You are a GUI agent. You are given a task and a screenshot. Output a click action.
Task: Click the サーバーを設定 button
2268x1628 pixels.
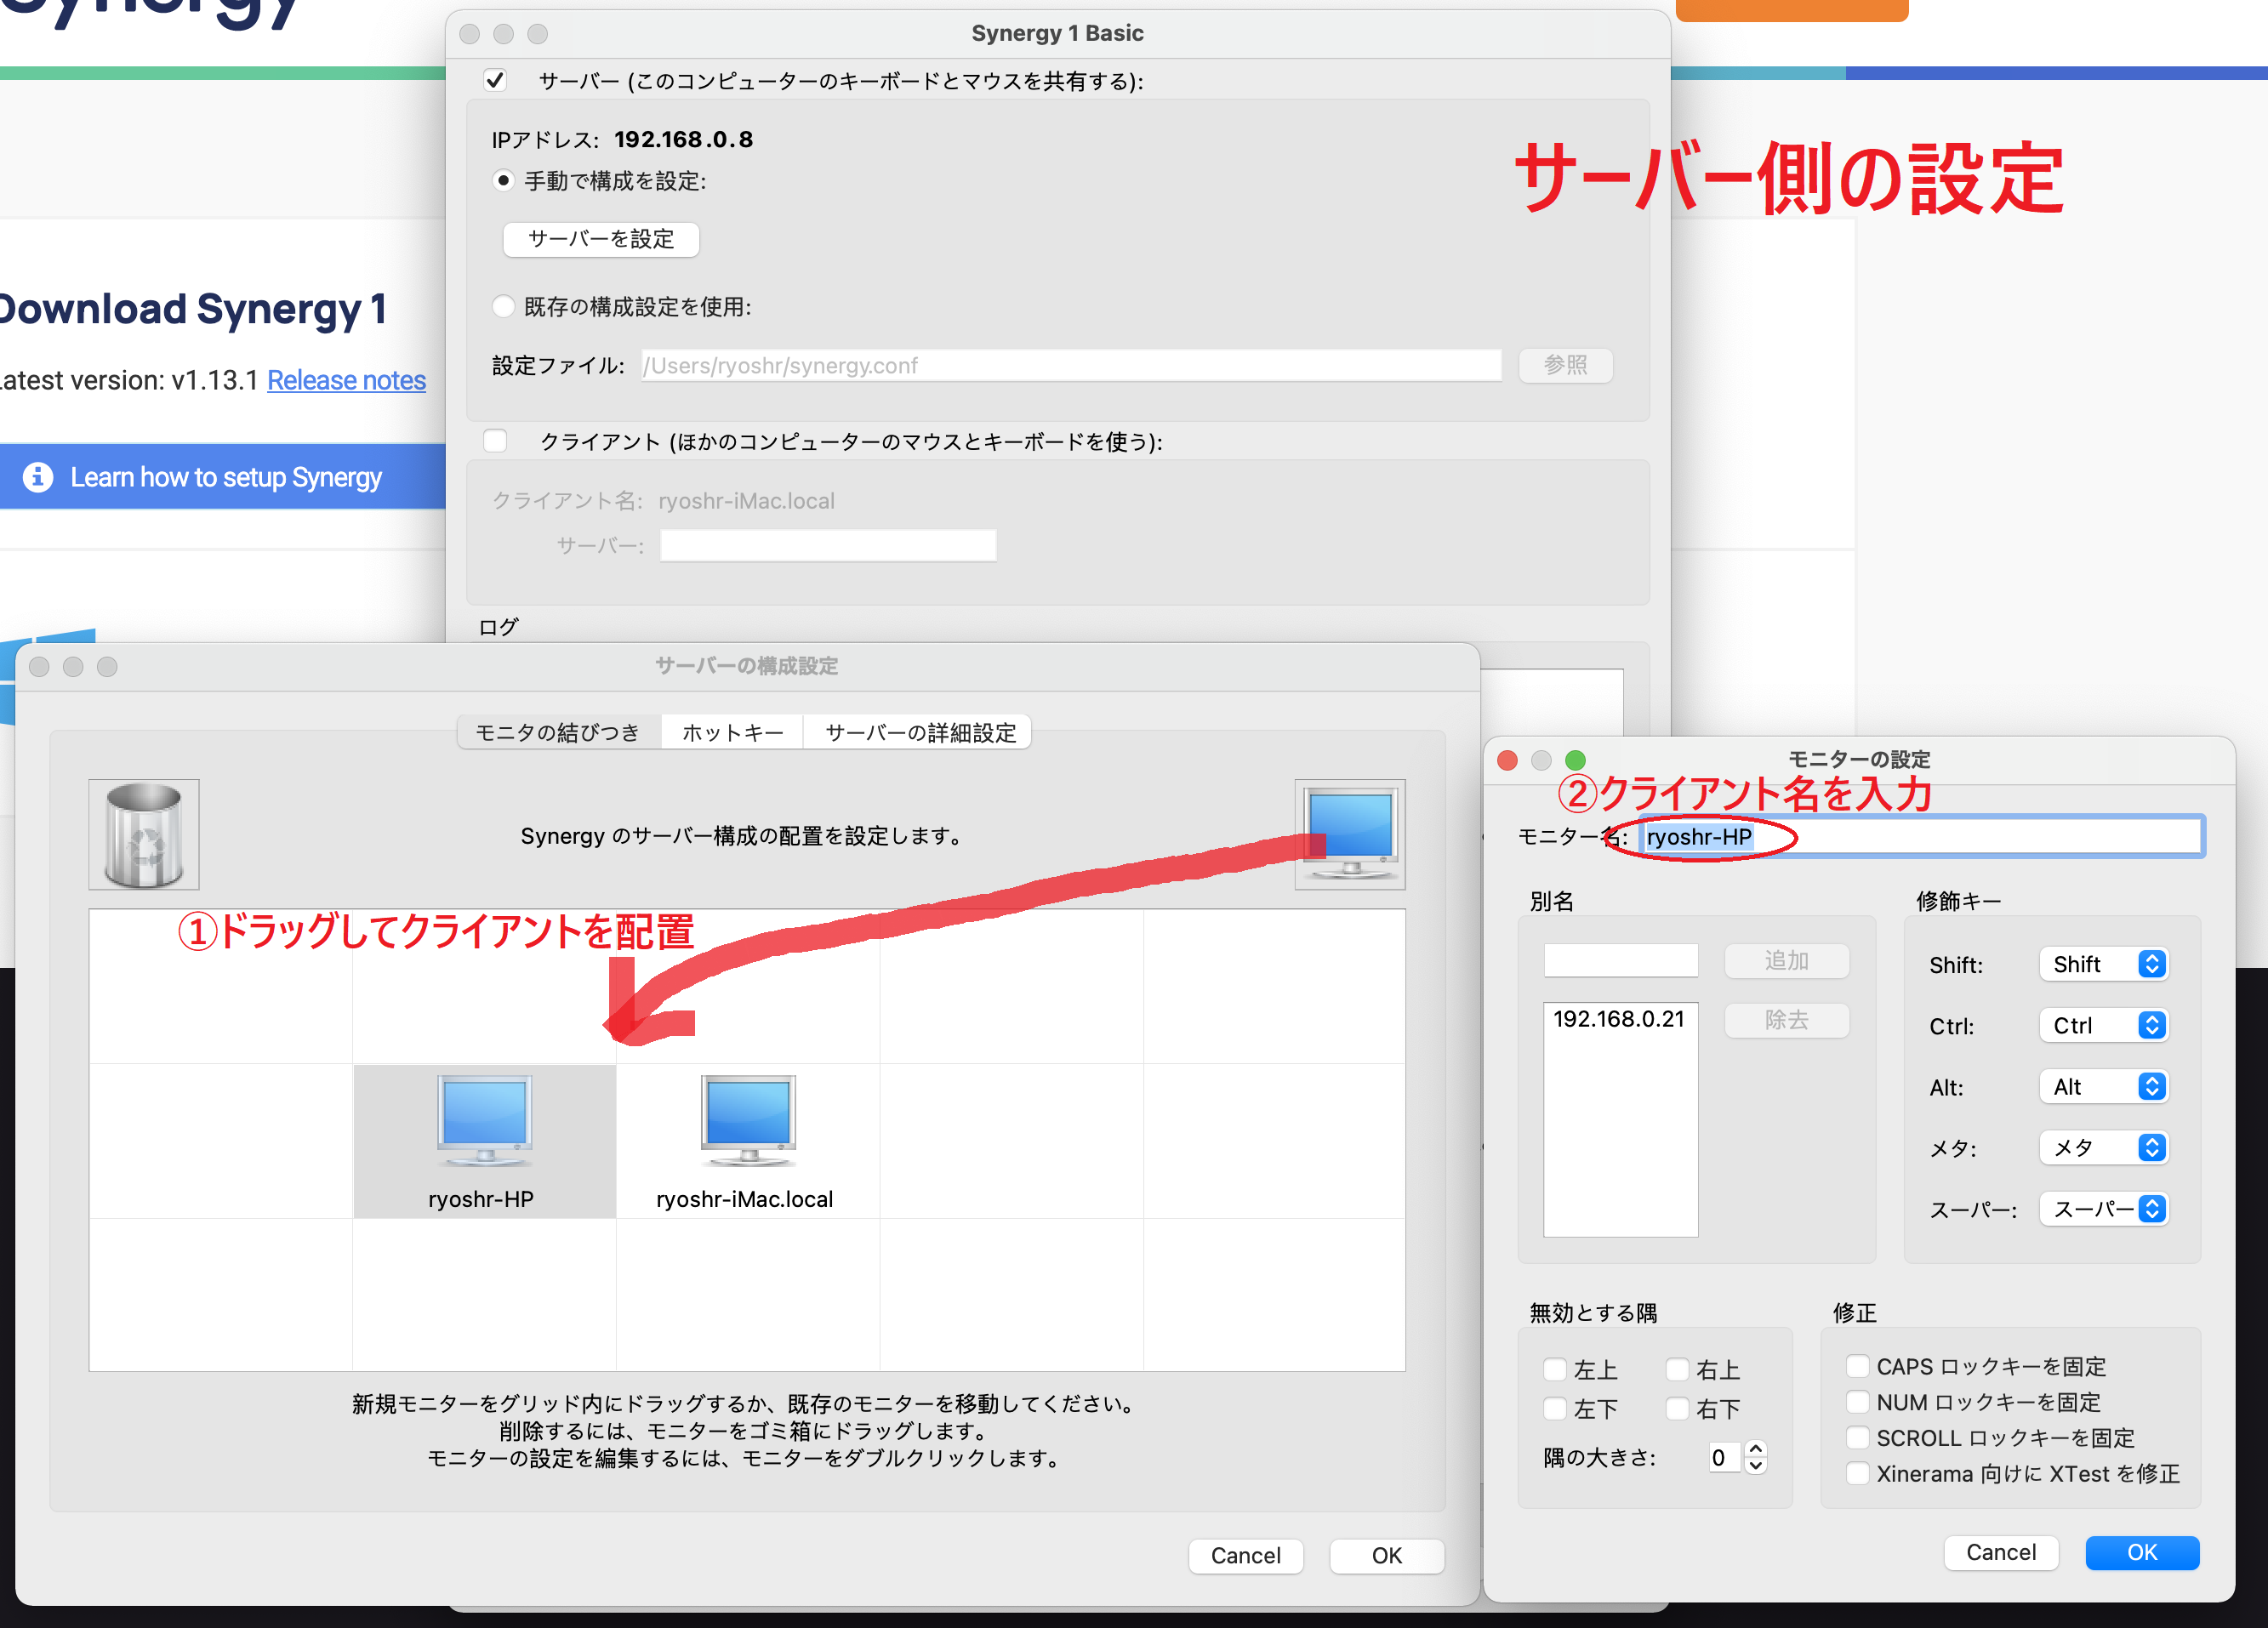(x=600, y=239)
